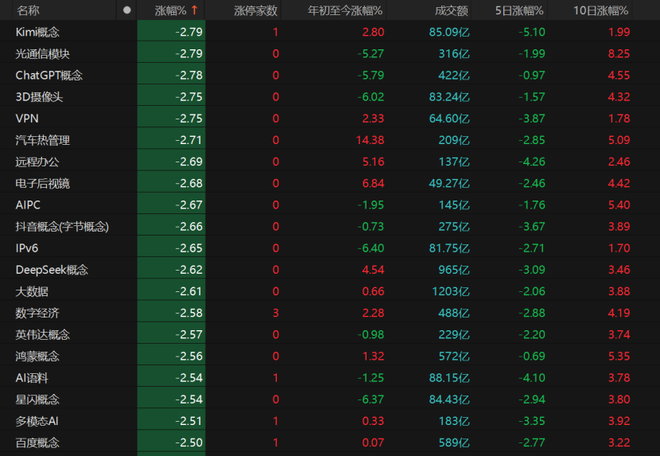Click the dot icon in header row
The image size is (660, 456).
(x=126, y=10)
